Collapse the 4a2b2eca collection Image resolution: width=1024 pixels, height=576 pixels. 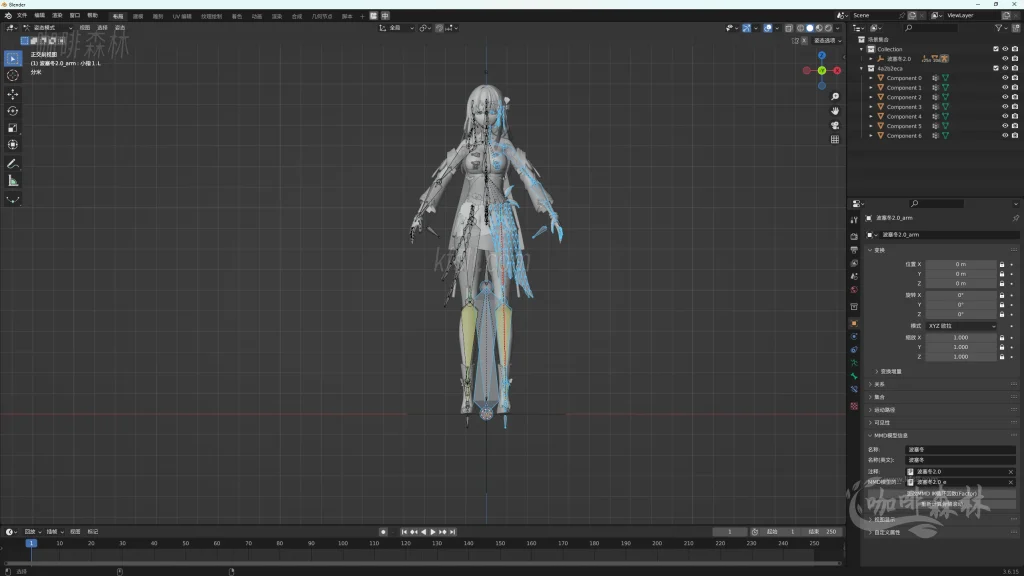pyautogui.click(x=861, y=68)
